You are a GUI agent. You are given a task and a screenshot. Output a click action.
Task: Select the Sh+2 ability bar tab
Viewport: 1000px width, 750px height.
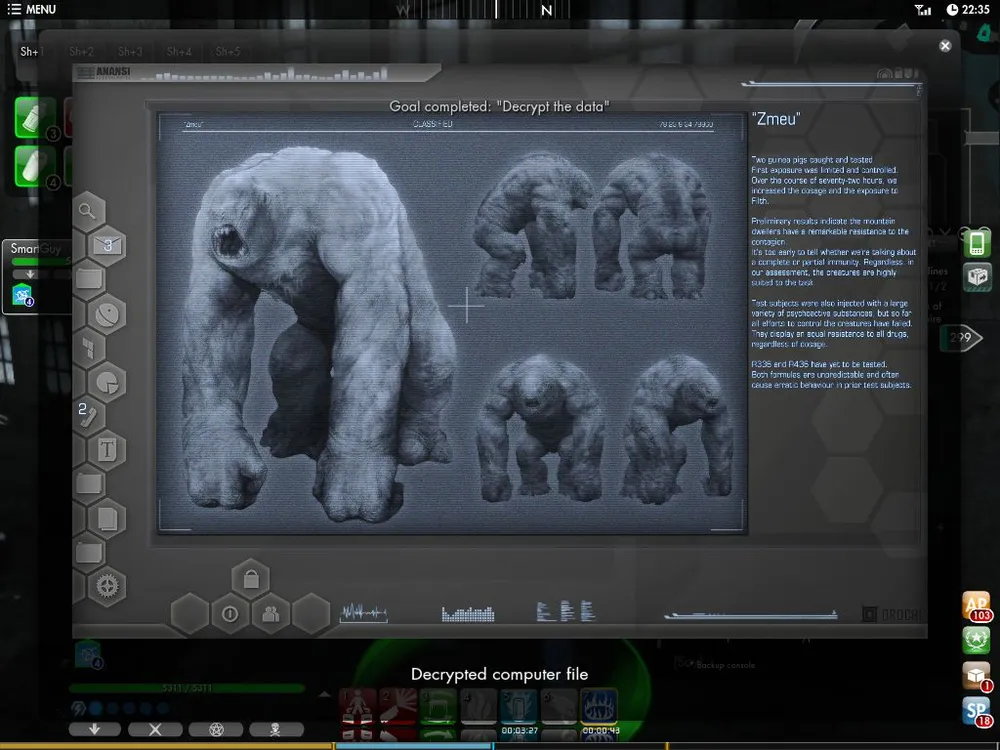click(81, 51)
